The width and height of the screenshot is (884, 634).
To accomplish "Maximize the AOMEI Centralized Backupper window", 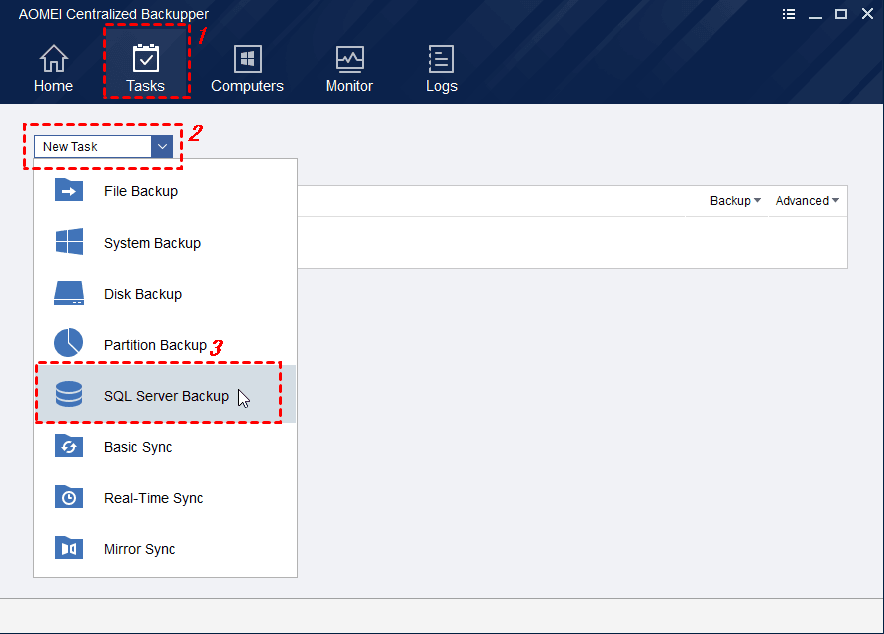I will pyautogui.click(x=841, y=14).
